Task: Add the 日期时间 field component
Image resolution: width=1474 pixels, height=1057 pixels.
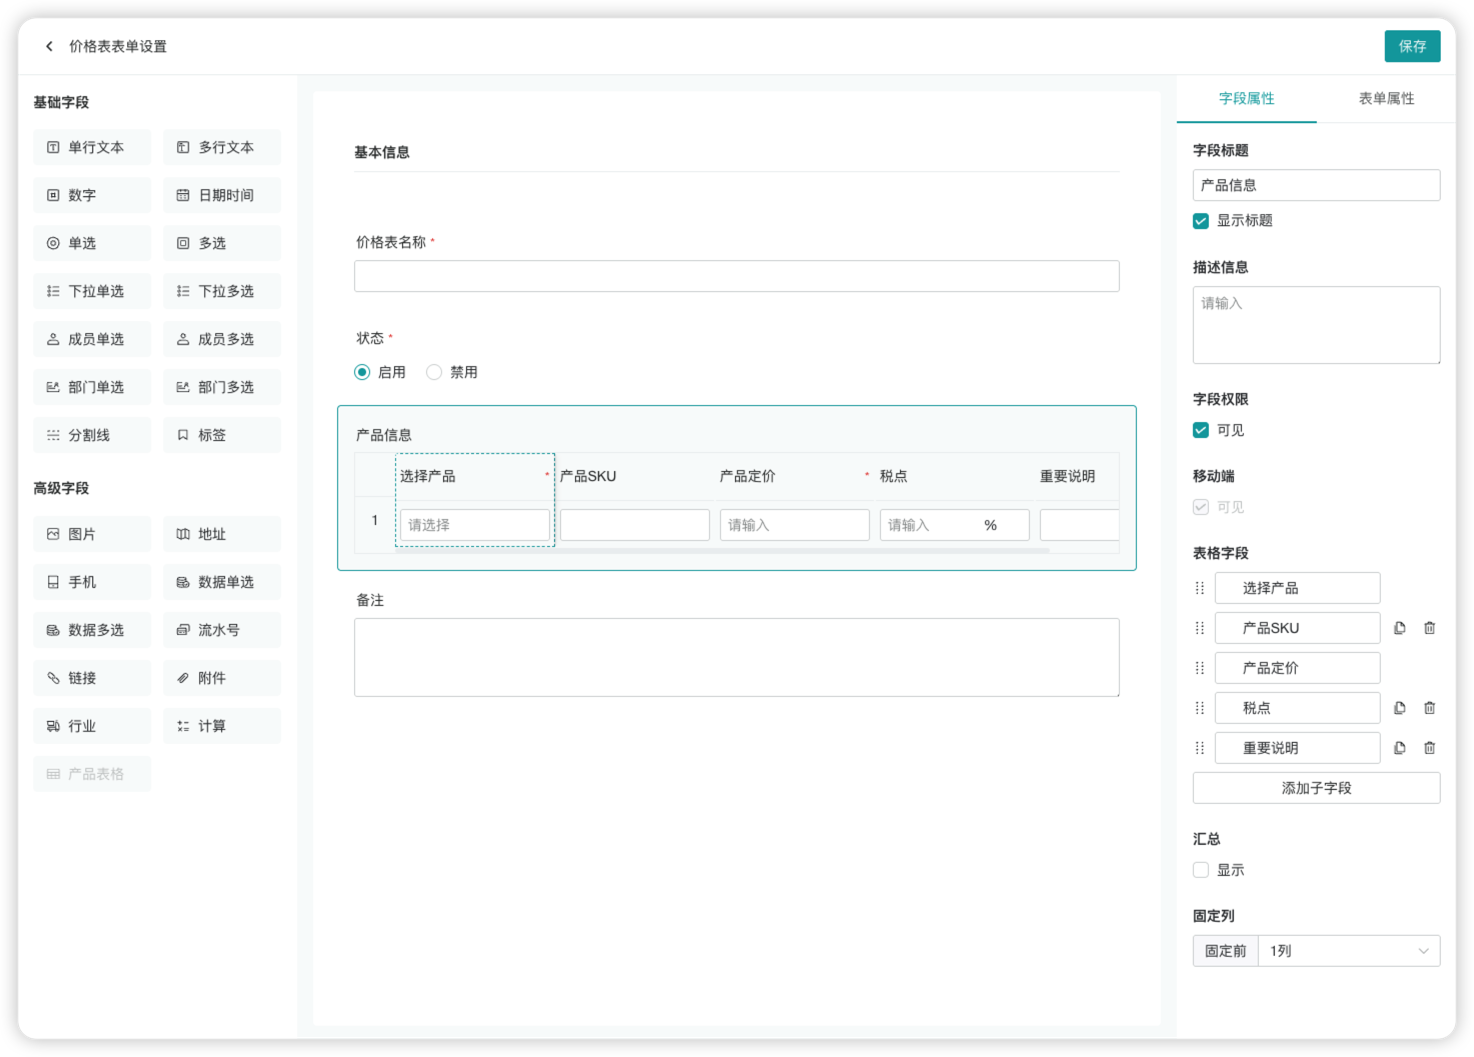Action: (221, 195)
